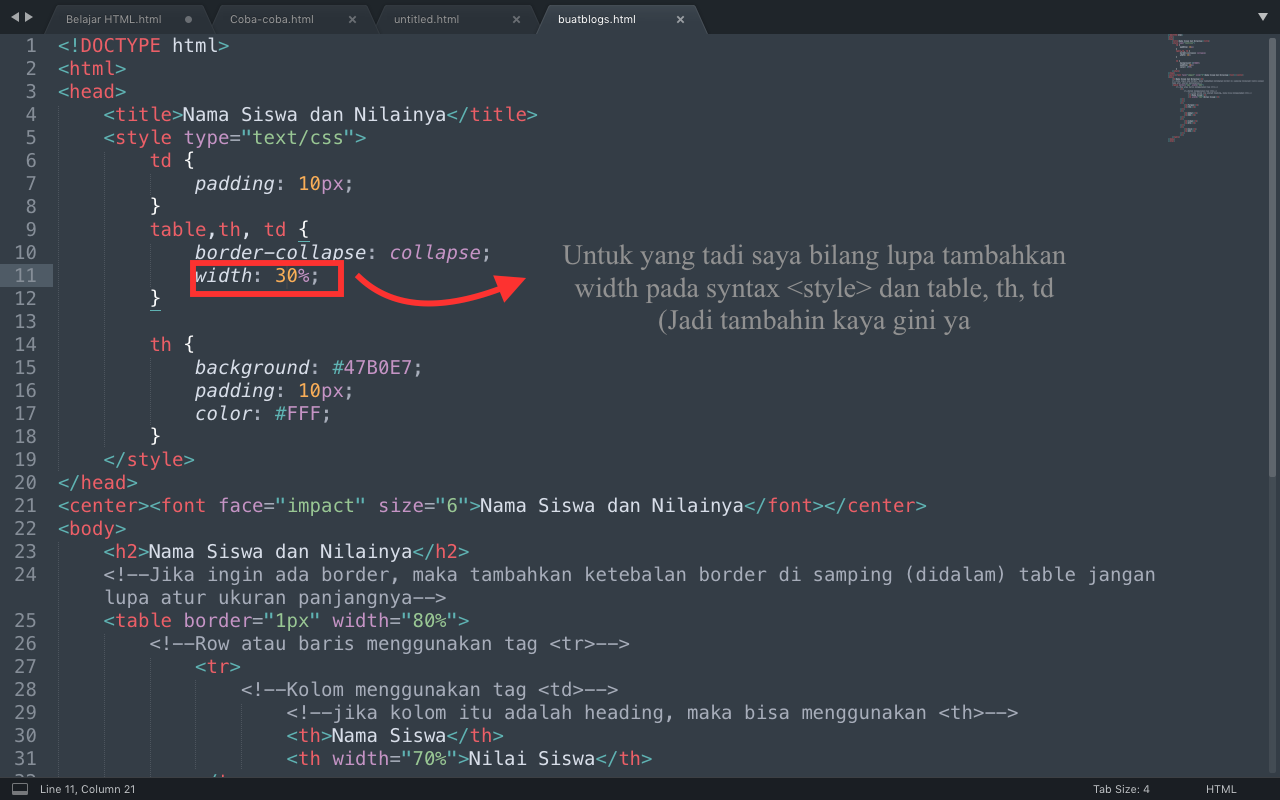Open the "Tab Size: 4" indentation menu
This screenshot has width=1280, height=800.
1121,789
